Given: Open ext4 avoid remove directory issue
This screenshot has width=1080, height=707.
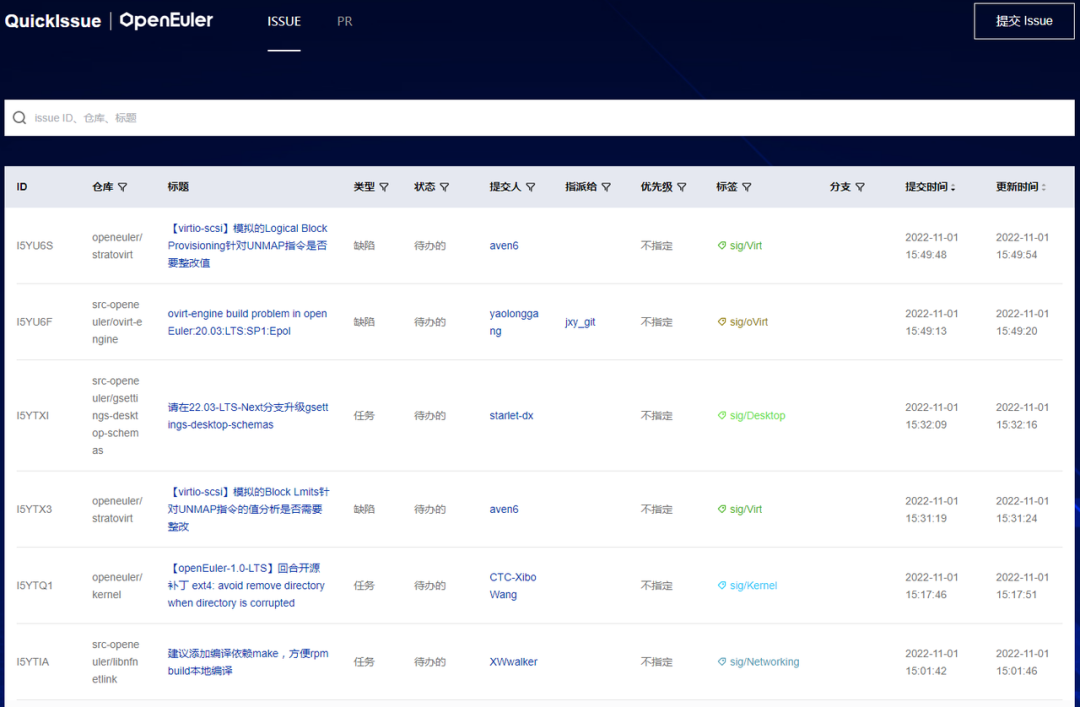Looking at the screenshot, I should click(x=246, y=586).
